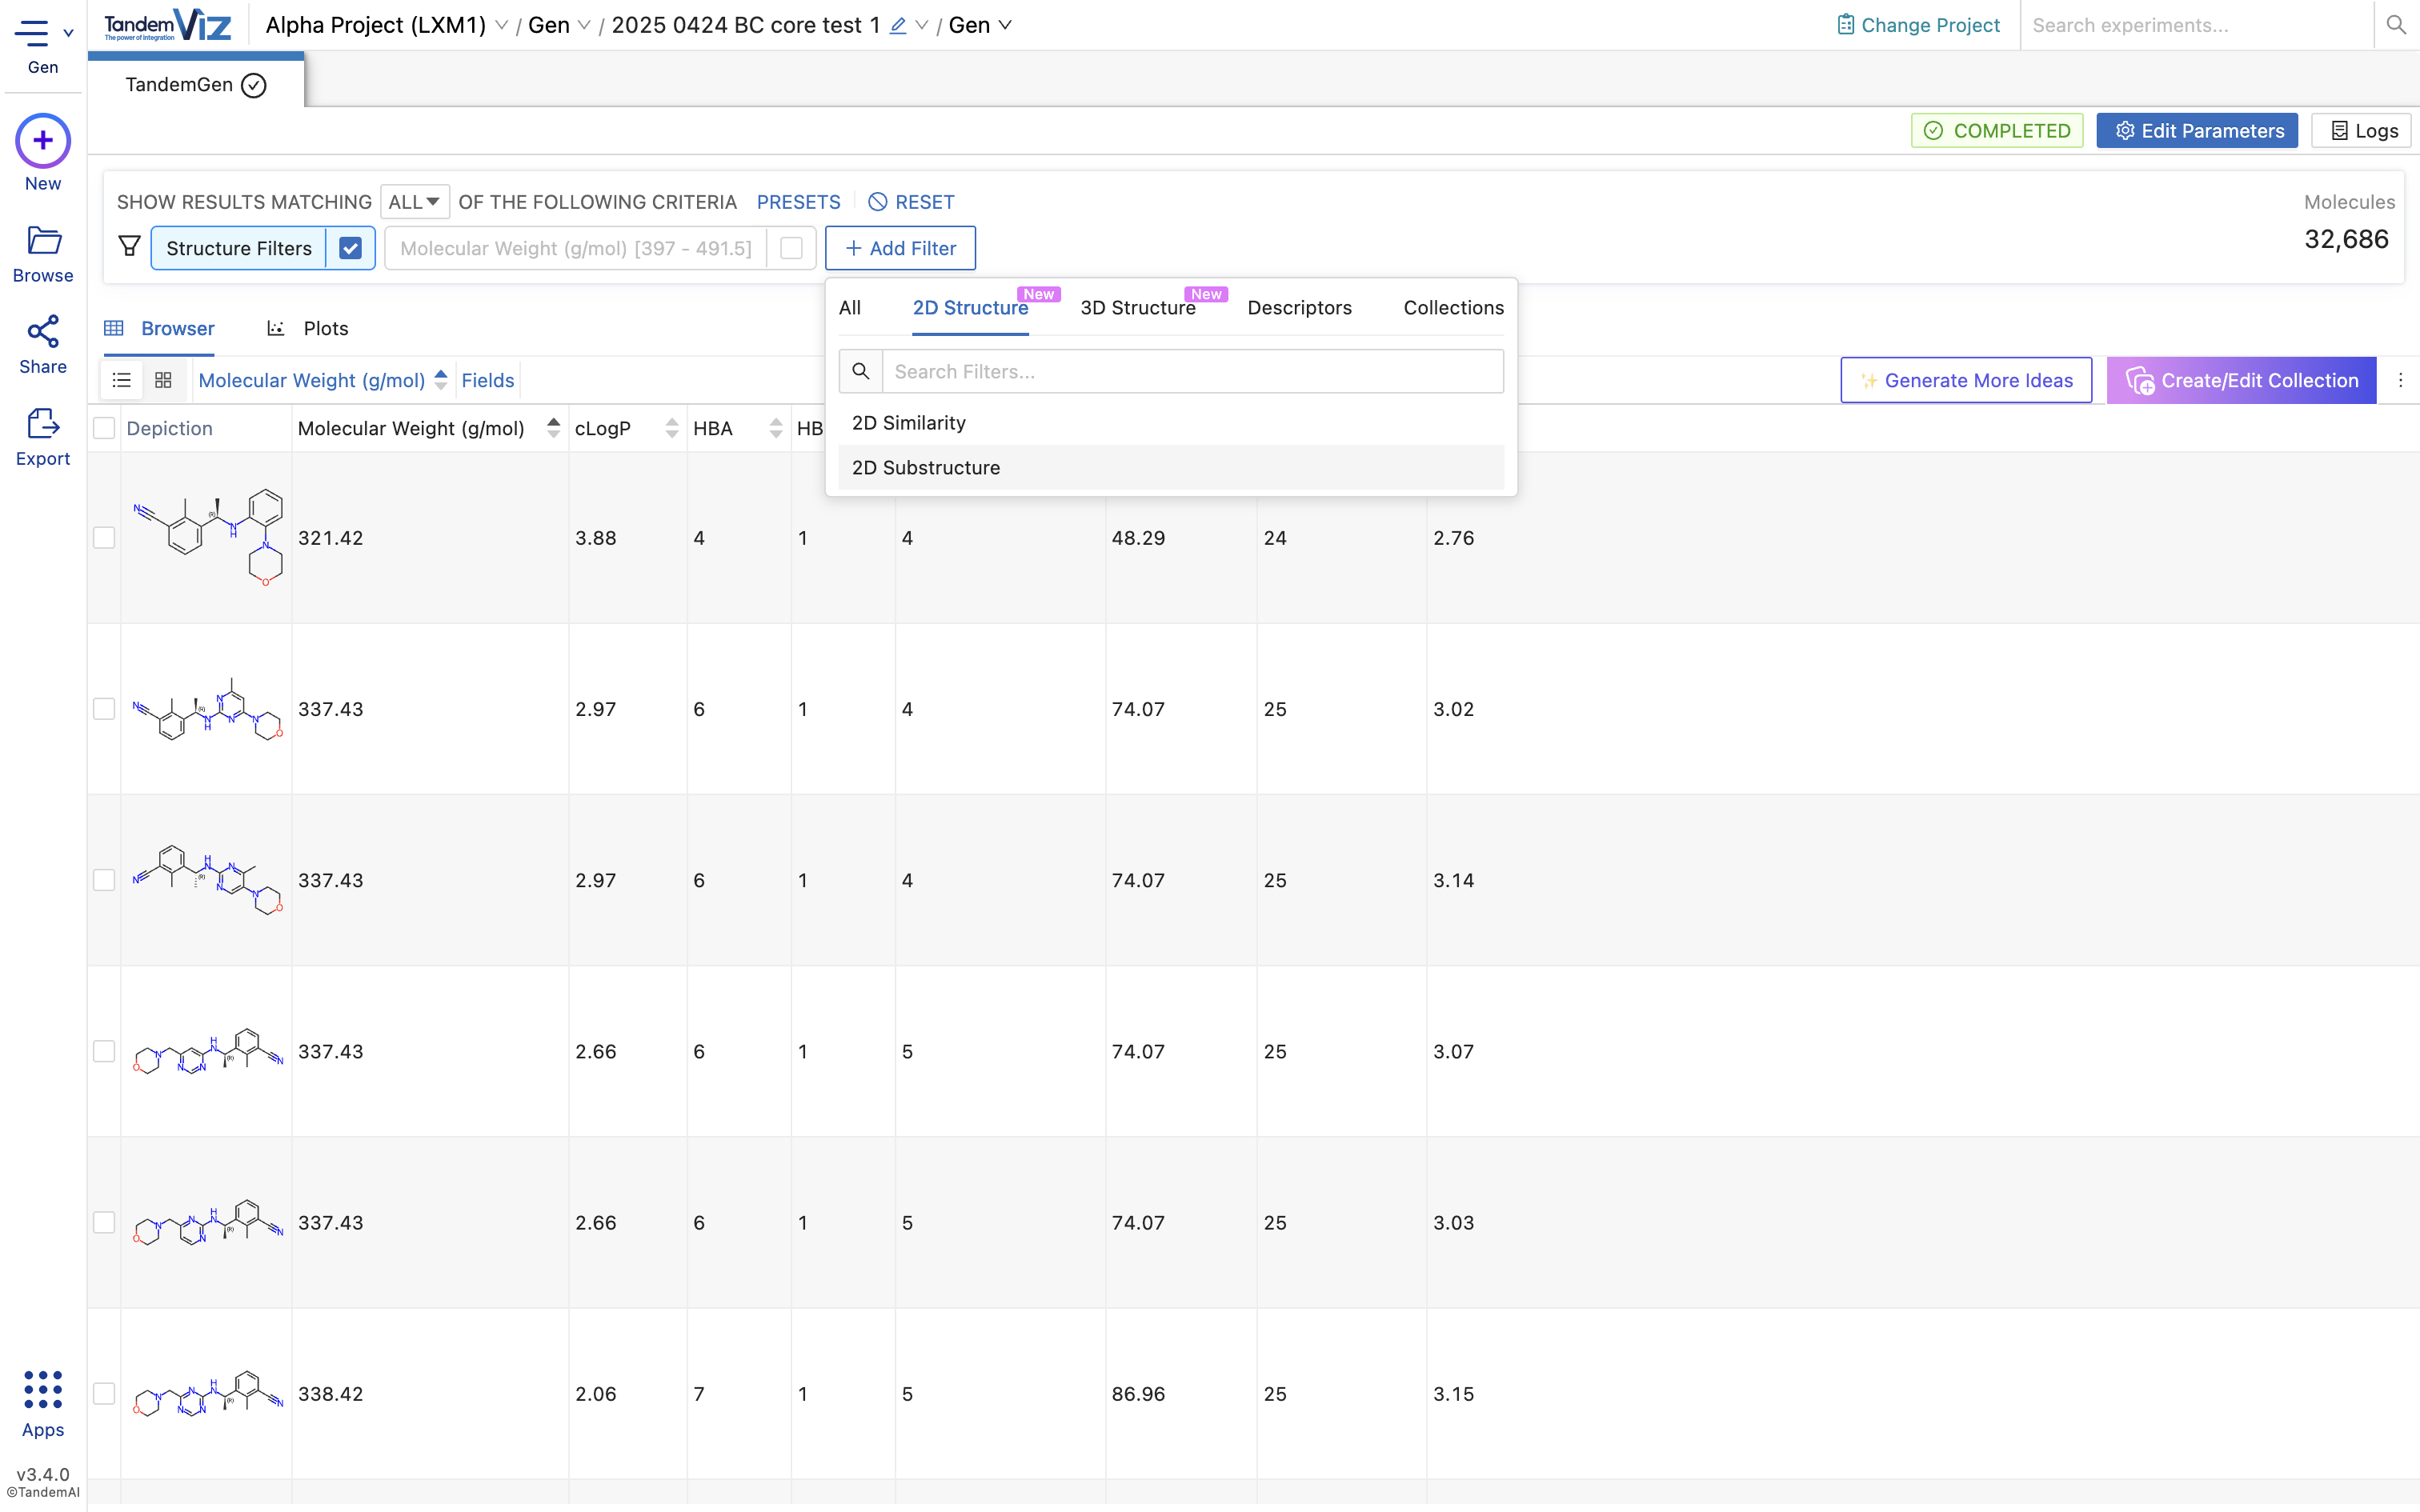Open the Share icon in sidebar
The width and height of the screenshot is (2420, 1512).
(x=43, y=331)
